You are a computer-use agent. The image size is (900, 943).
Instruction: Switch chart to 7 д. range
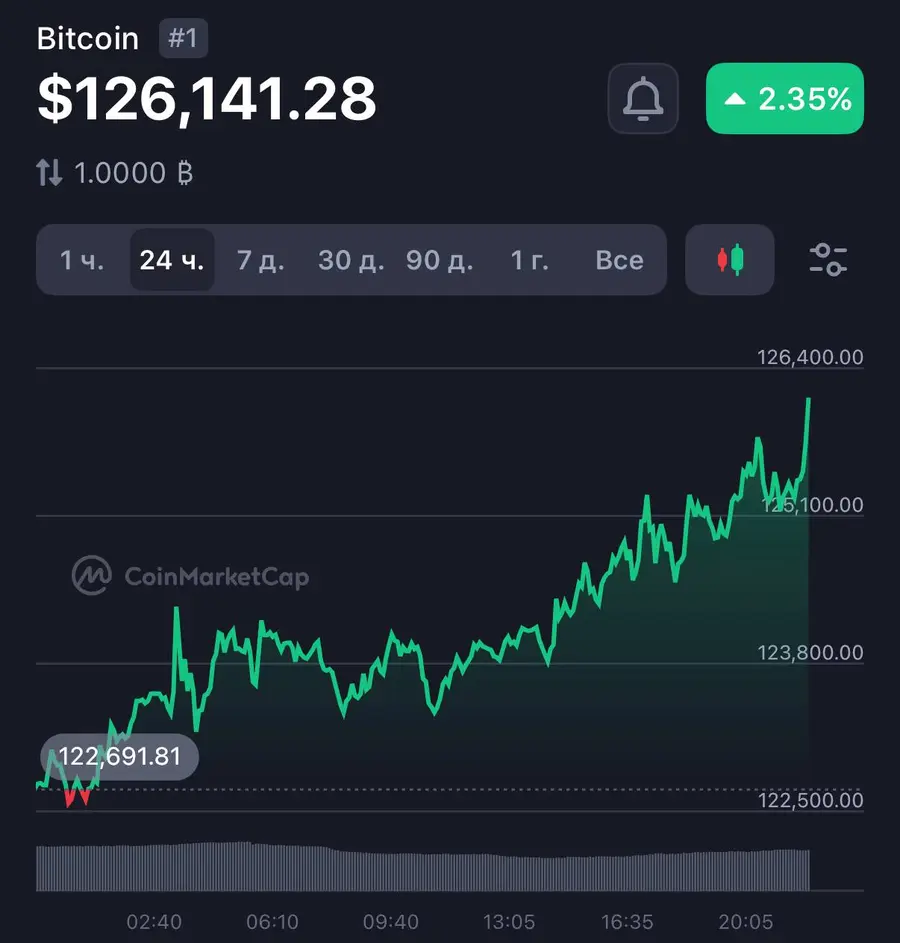pyautogui.click(x=261, y=260)
